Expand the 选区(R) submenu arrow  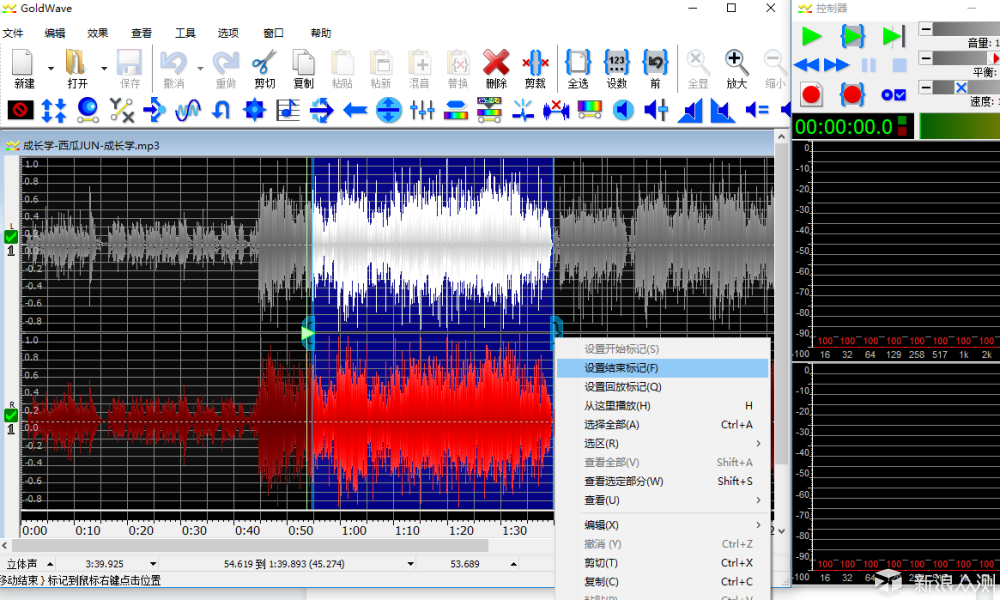758,443
